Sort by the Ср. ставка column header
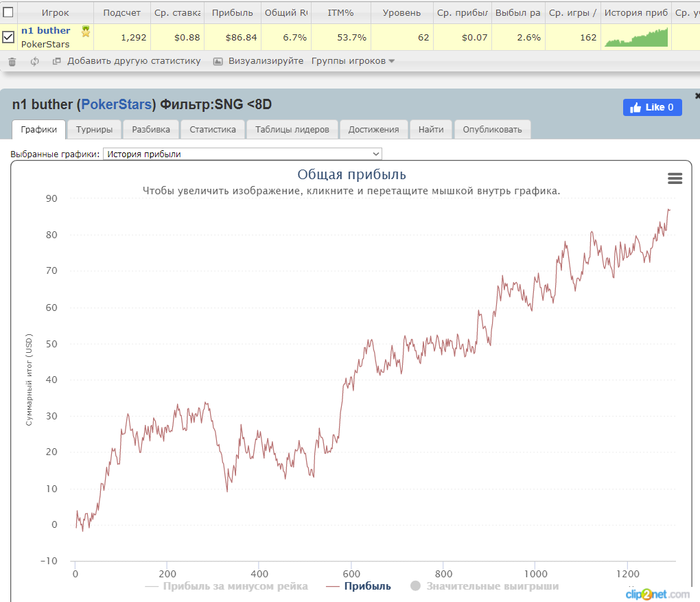 click(177, 13)
